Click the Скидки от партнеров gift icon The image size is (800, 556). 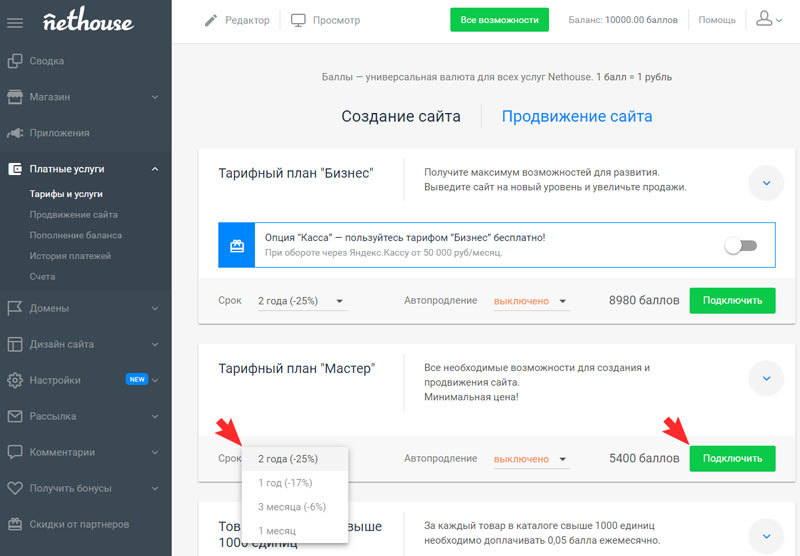[15, 524]
